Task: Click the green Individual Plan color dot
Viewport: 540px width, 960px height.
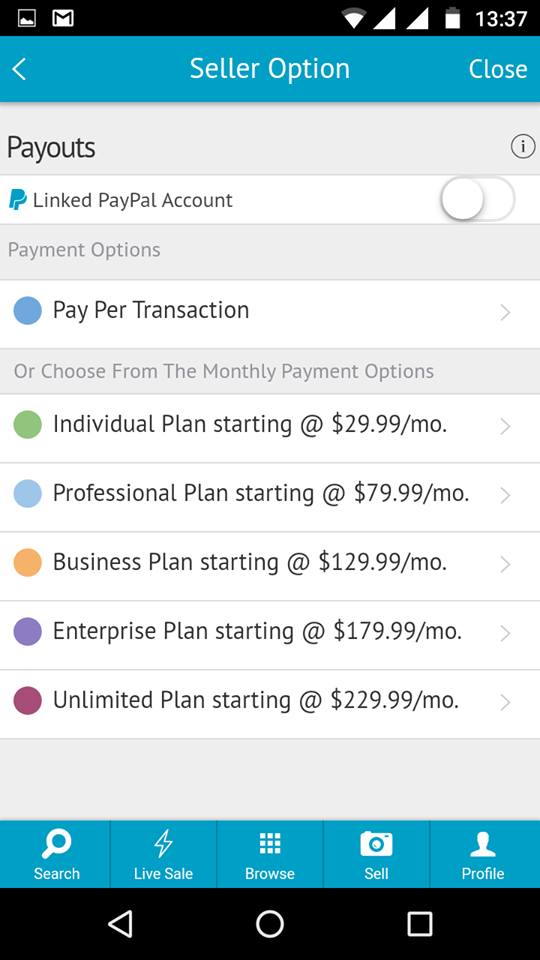Action: pyautogui.click(x=28, y=424)
